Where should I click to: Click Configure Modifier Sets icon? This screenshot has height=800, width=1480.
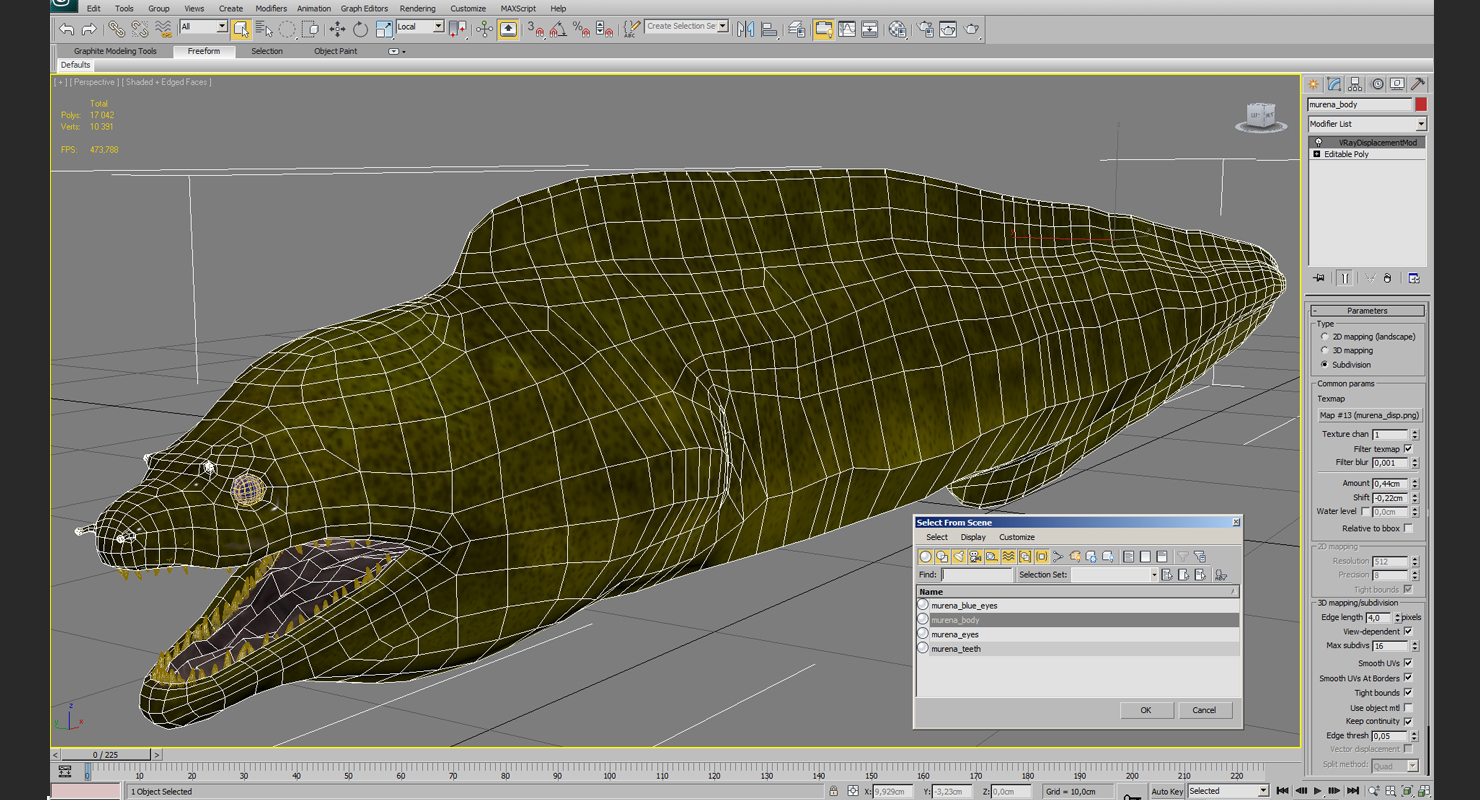point(1414,278)
